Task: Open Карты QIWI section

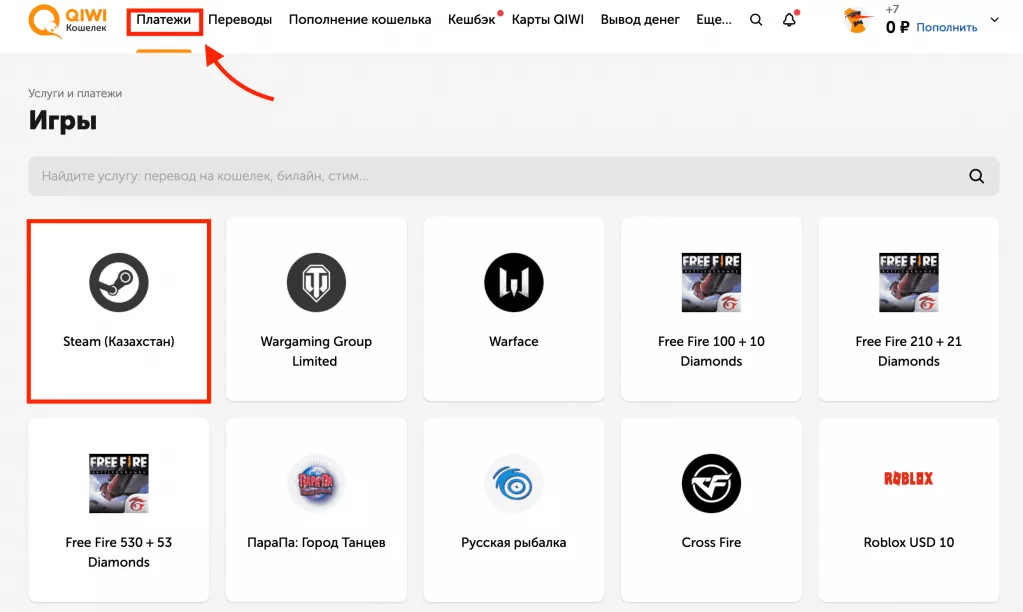Action: click(x=547, y=20)
